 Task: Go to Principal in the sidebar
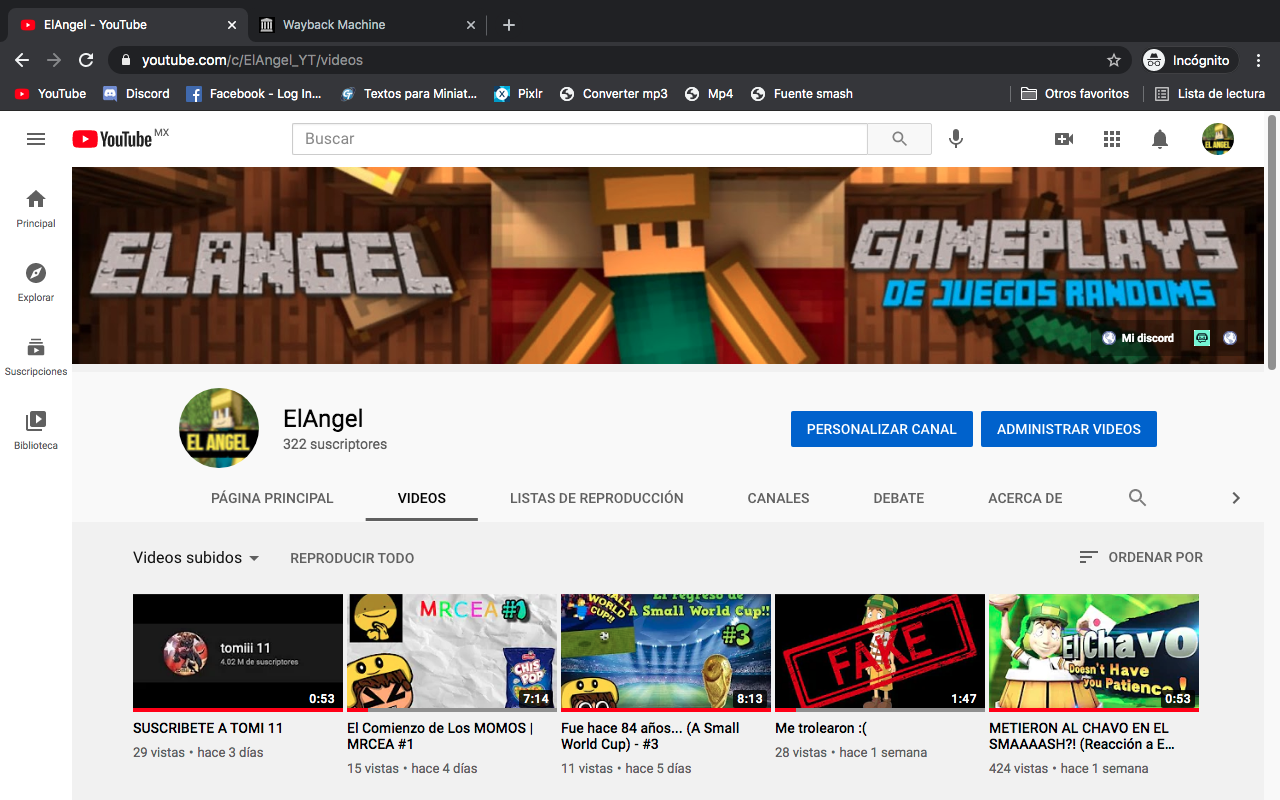point(36,208)
